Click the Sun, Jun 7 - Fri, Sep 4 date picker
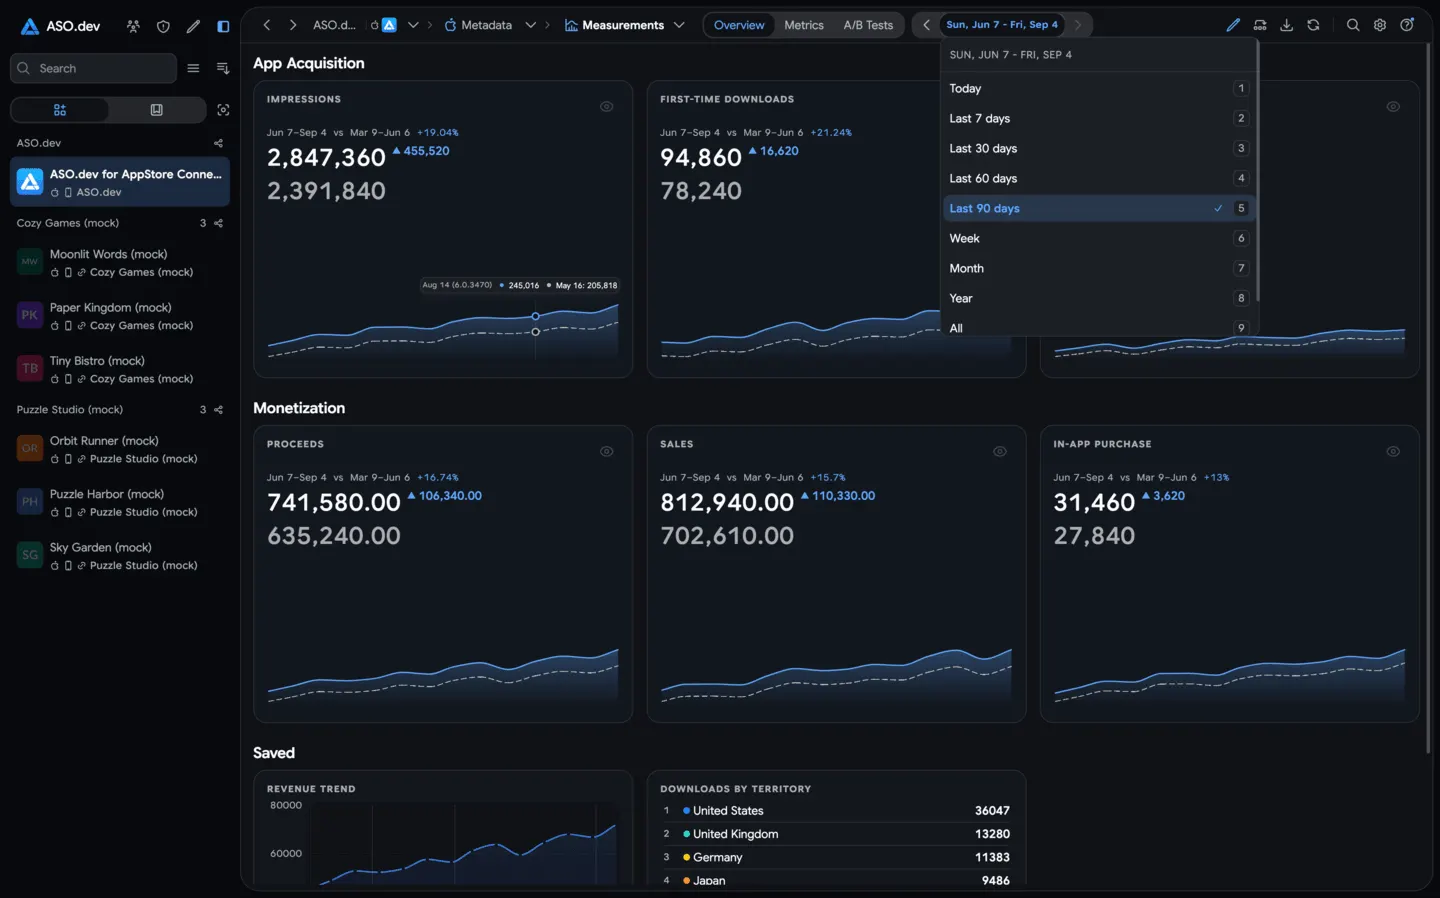Image resolution: width=1440 pixels, height=898 pixels. point(1002,25)
